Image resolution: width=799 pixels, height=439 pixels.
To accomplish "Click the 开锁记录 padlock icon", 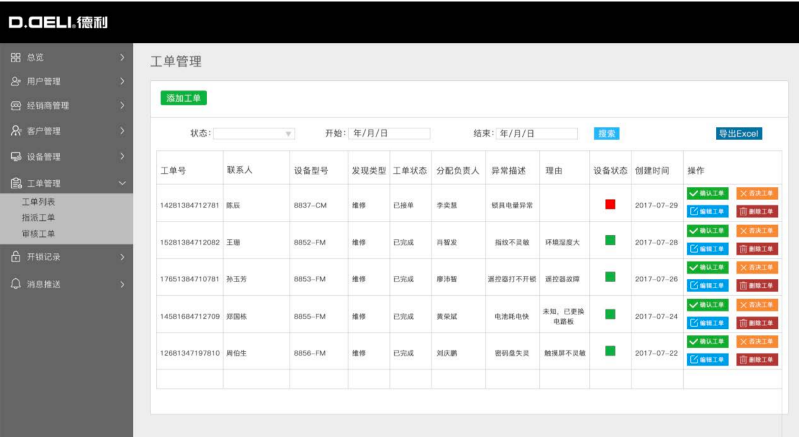I will [16, 256].
